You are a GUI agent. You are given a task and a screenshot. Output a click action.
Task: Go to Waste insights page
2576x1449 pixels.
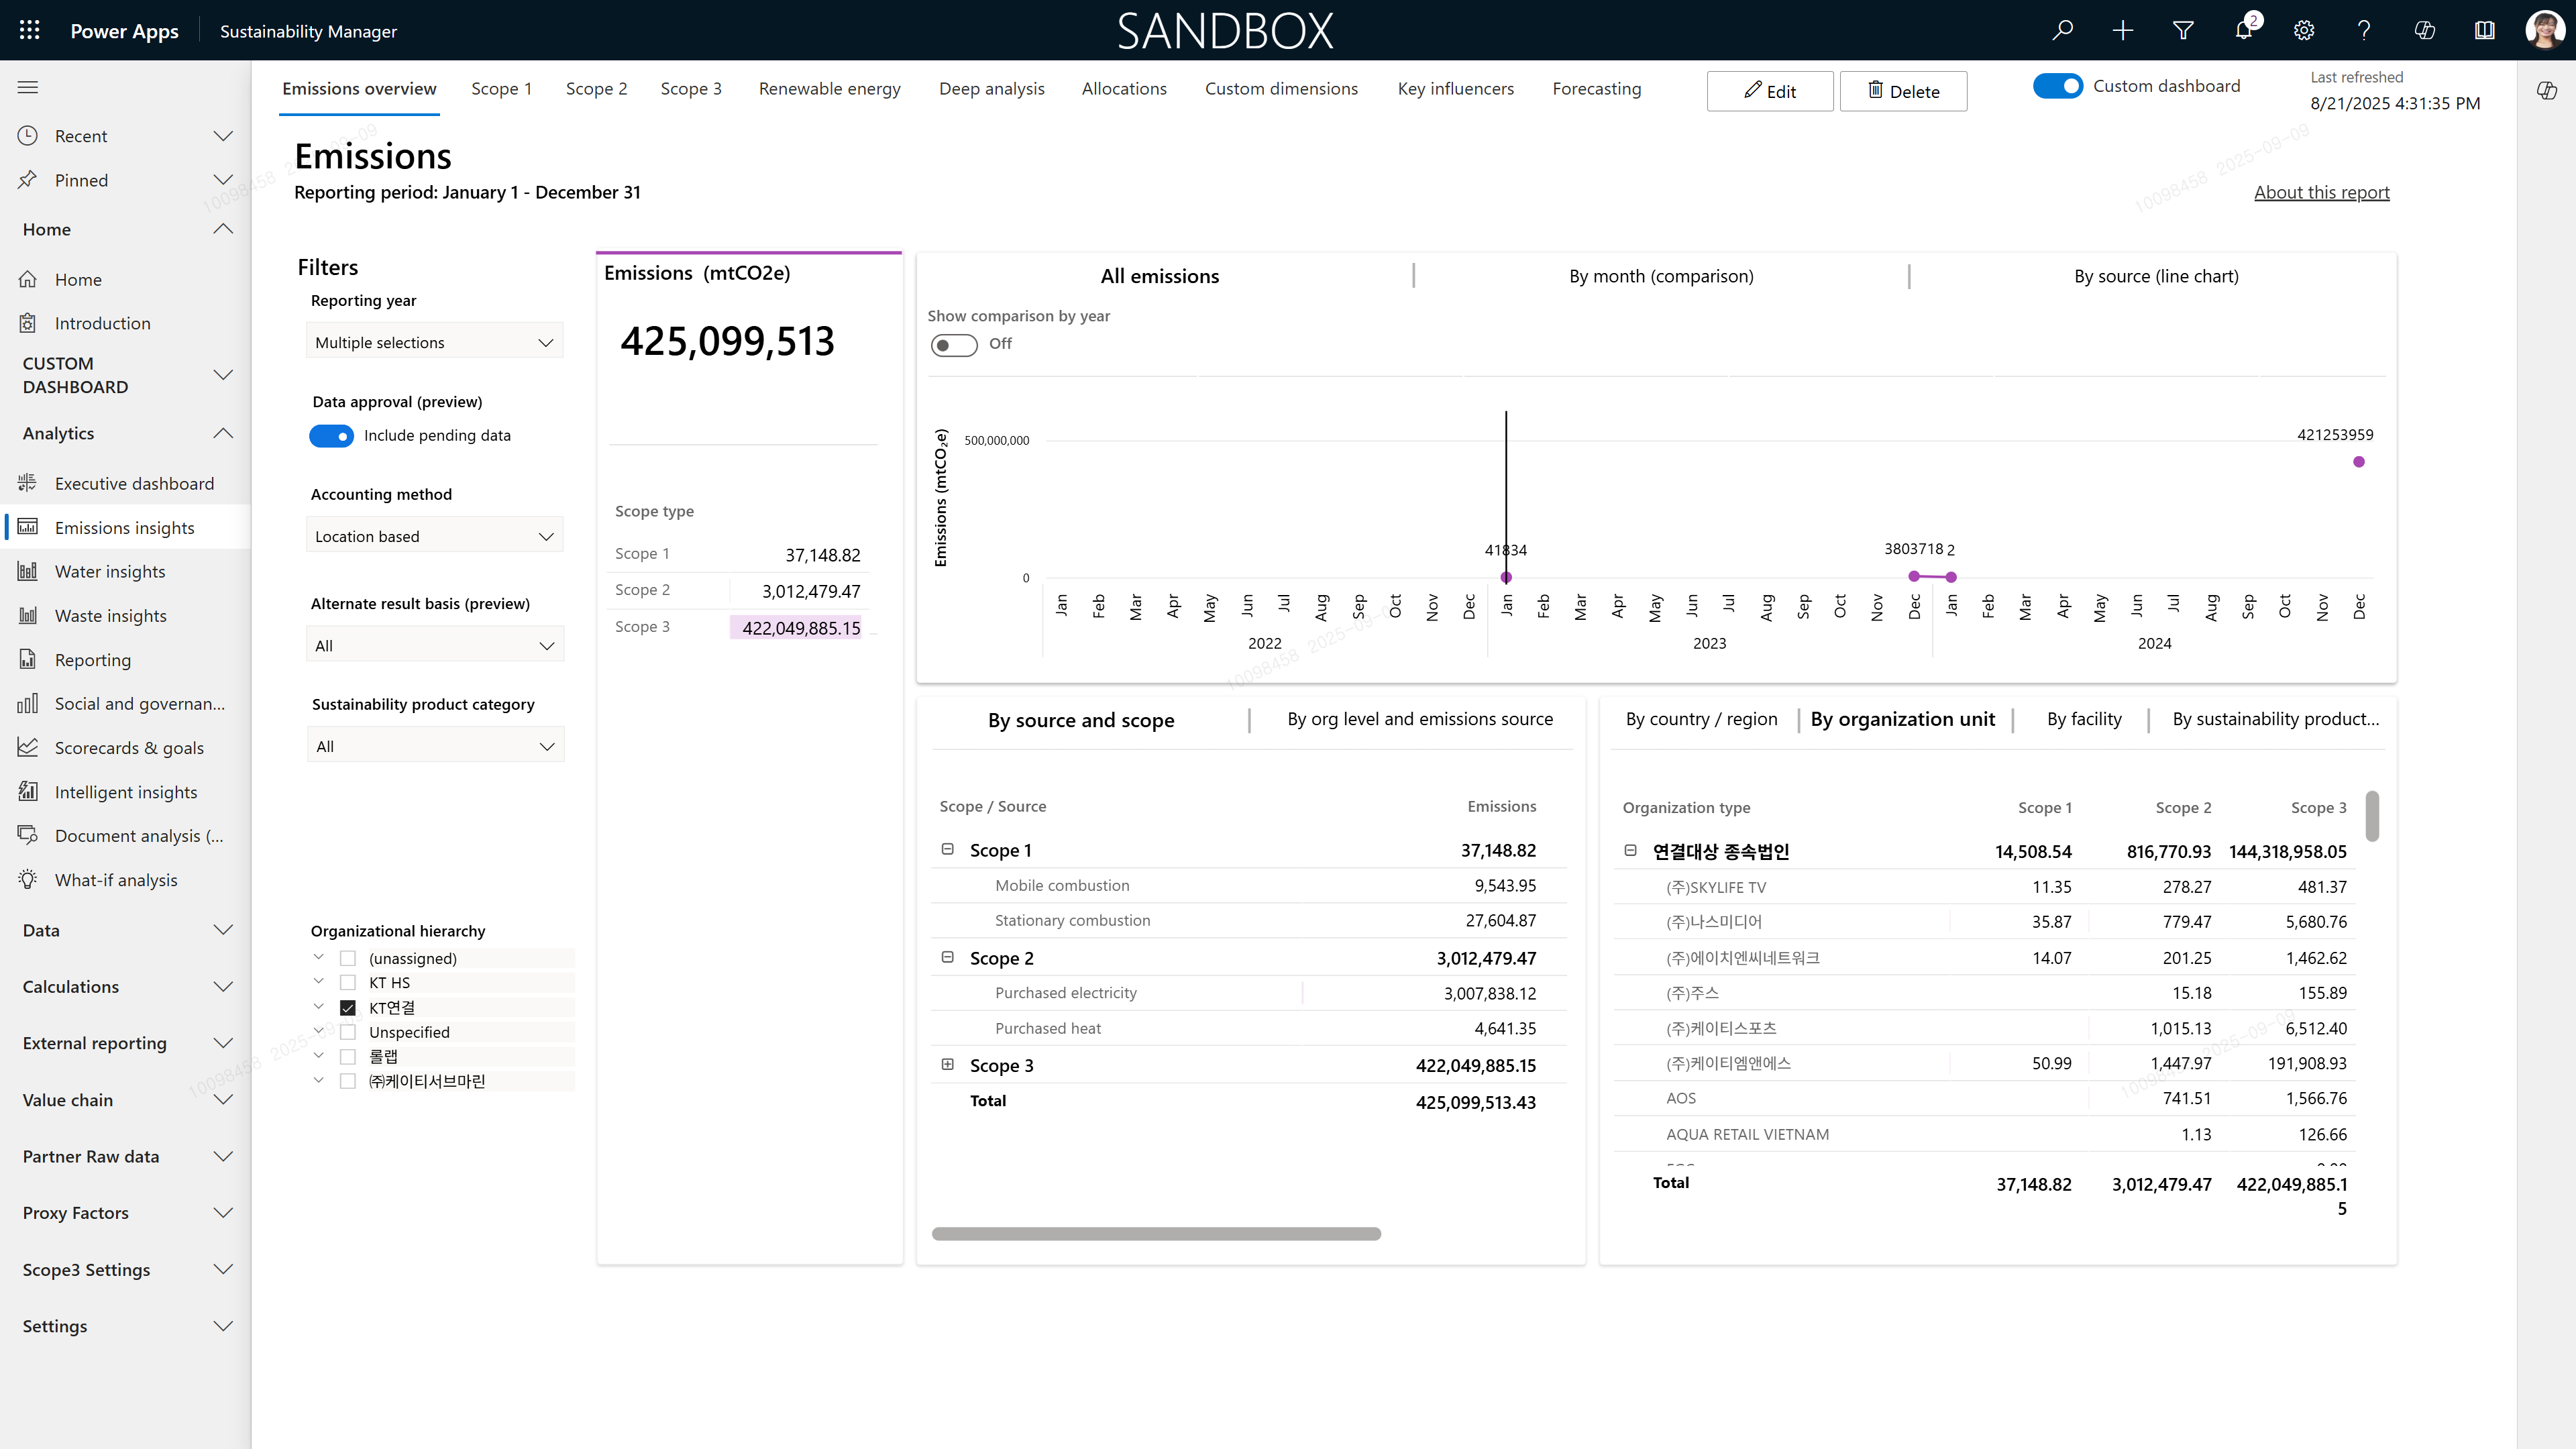(x=110, y=616)
